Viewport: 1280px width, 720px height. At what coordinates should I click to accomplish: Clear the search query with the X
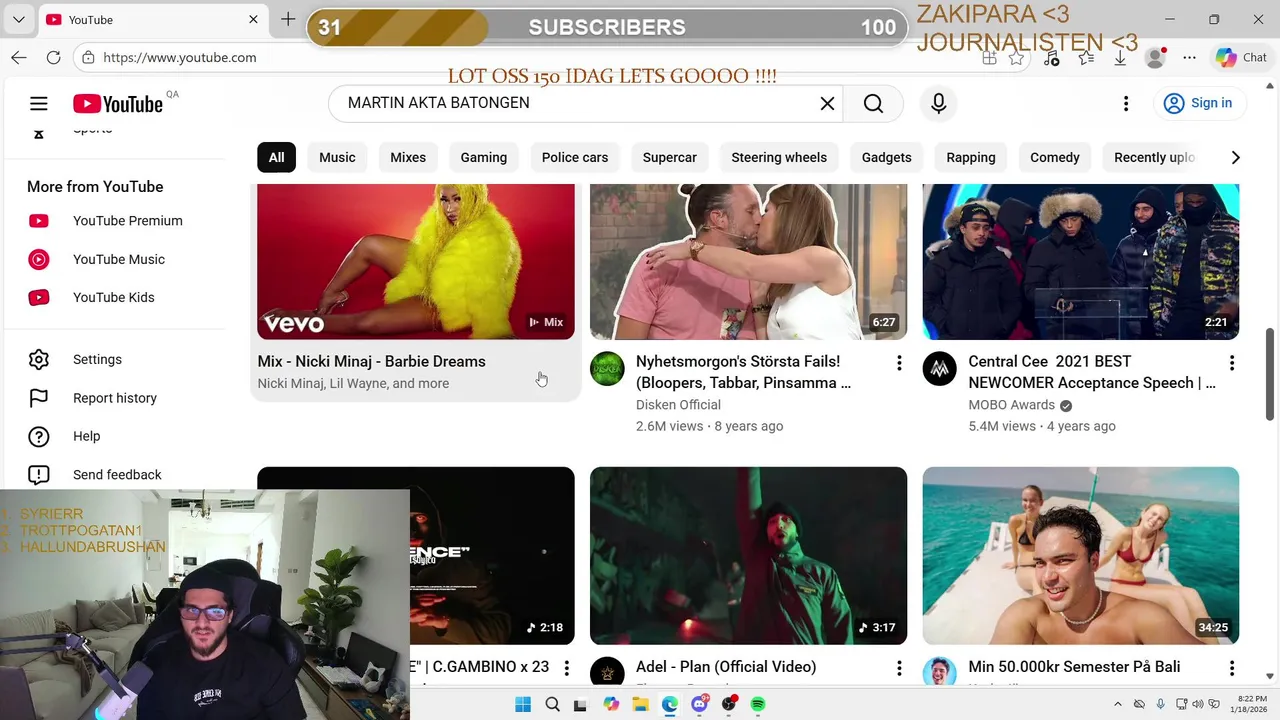coord(827,103)
